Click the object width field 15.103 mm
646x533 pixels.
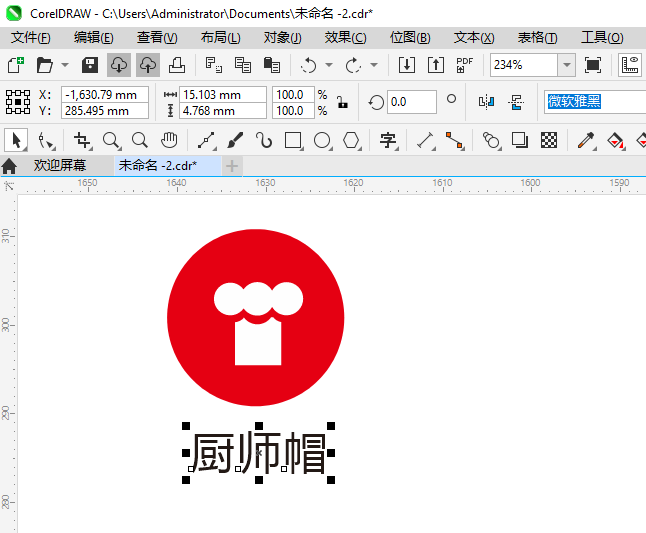coord(223,94)
